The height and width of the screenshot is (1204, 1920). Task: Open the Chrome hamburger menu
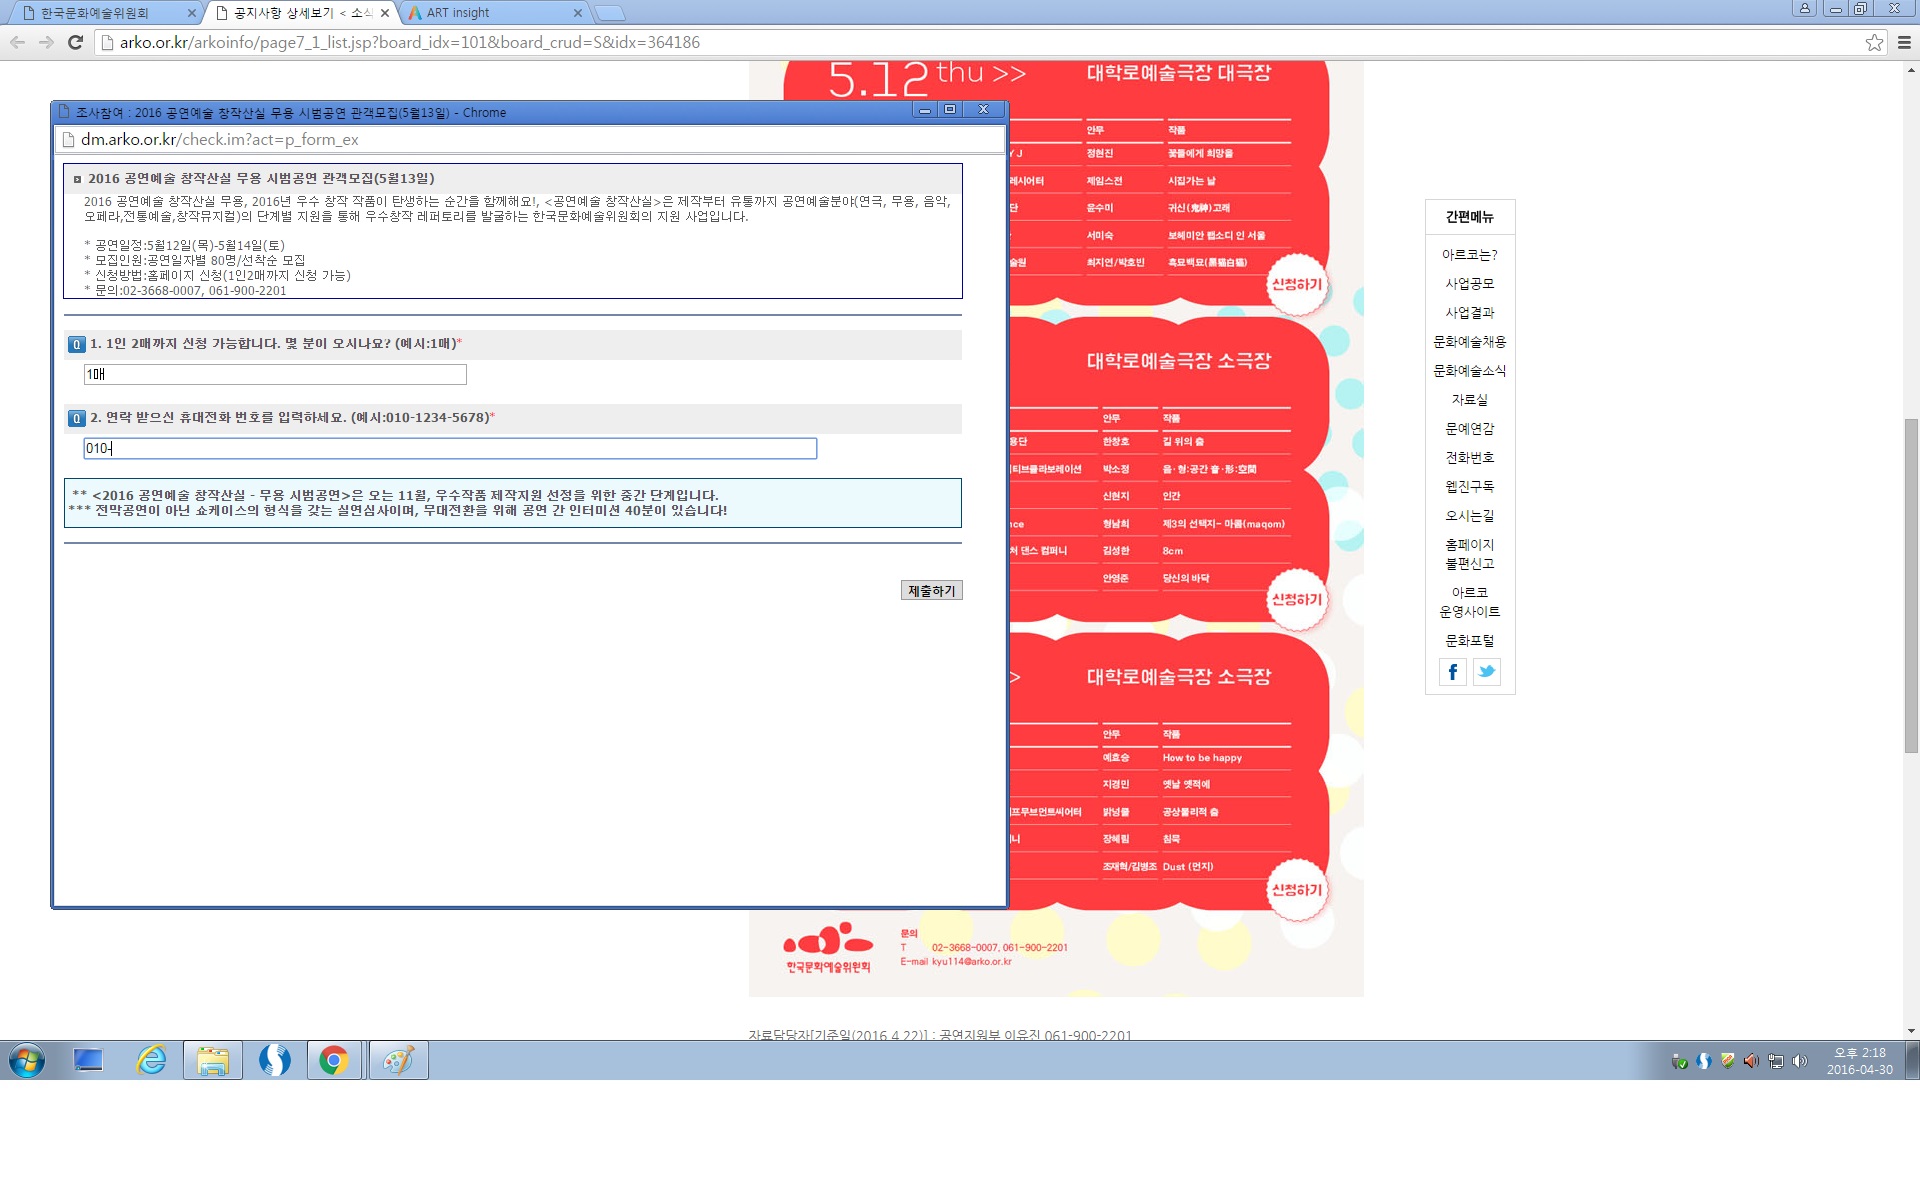[x=1904, y=42]
